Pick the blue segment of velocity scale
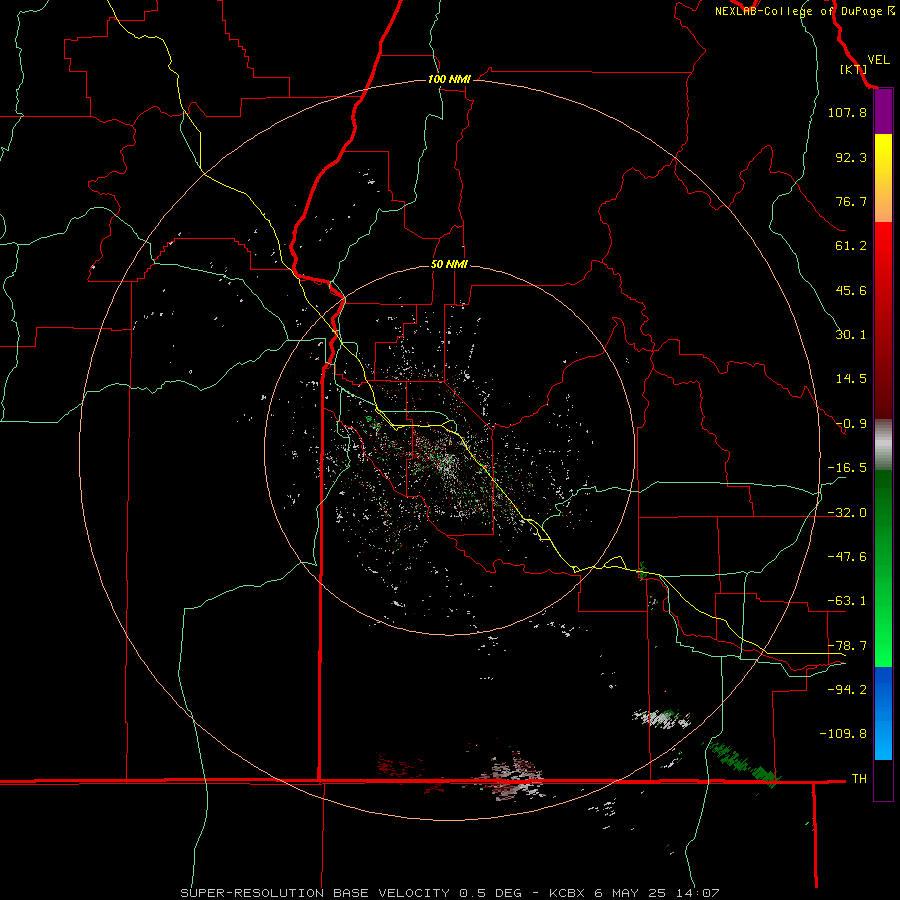This screenshot has height=900, width=900. [x=883, y=713]
